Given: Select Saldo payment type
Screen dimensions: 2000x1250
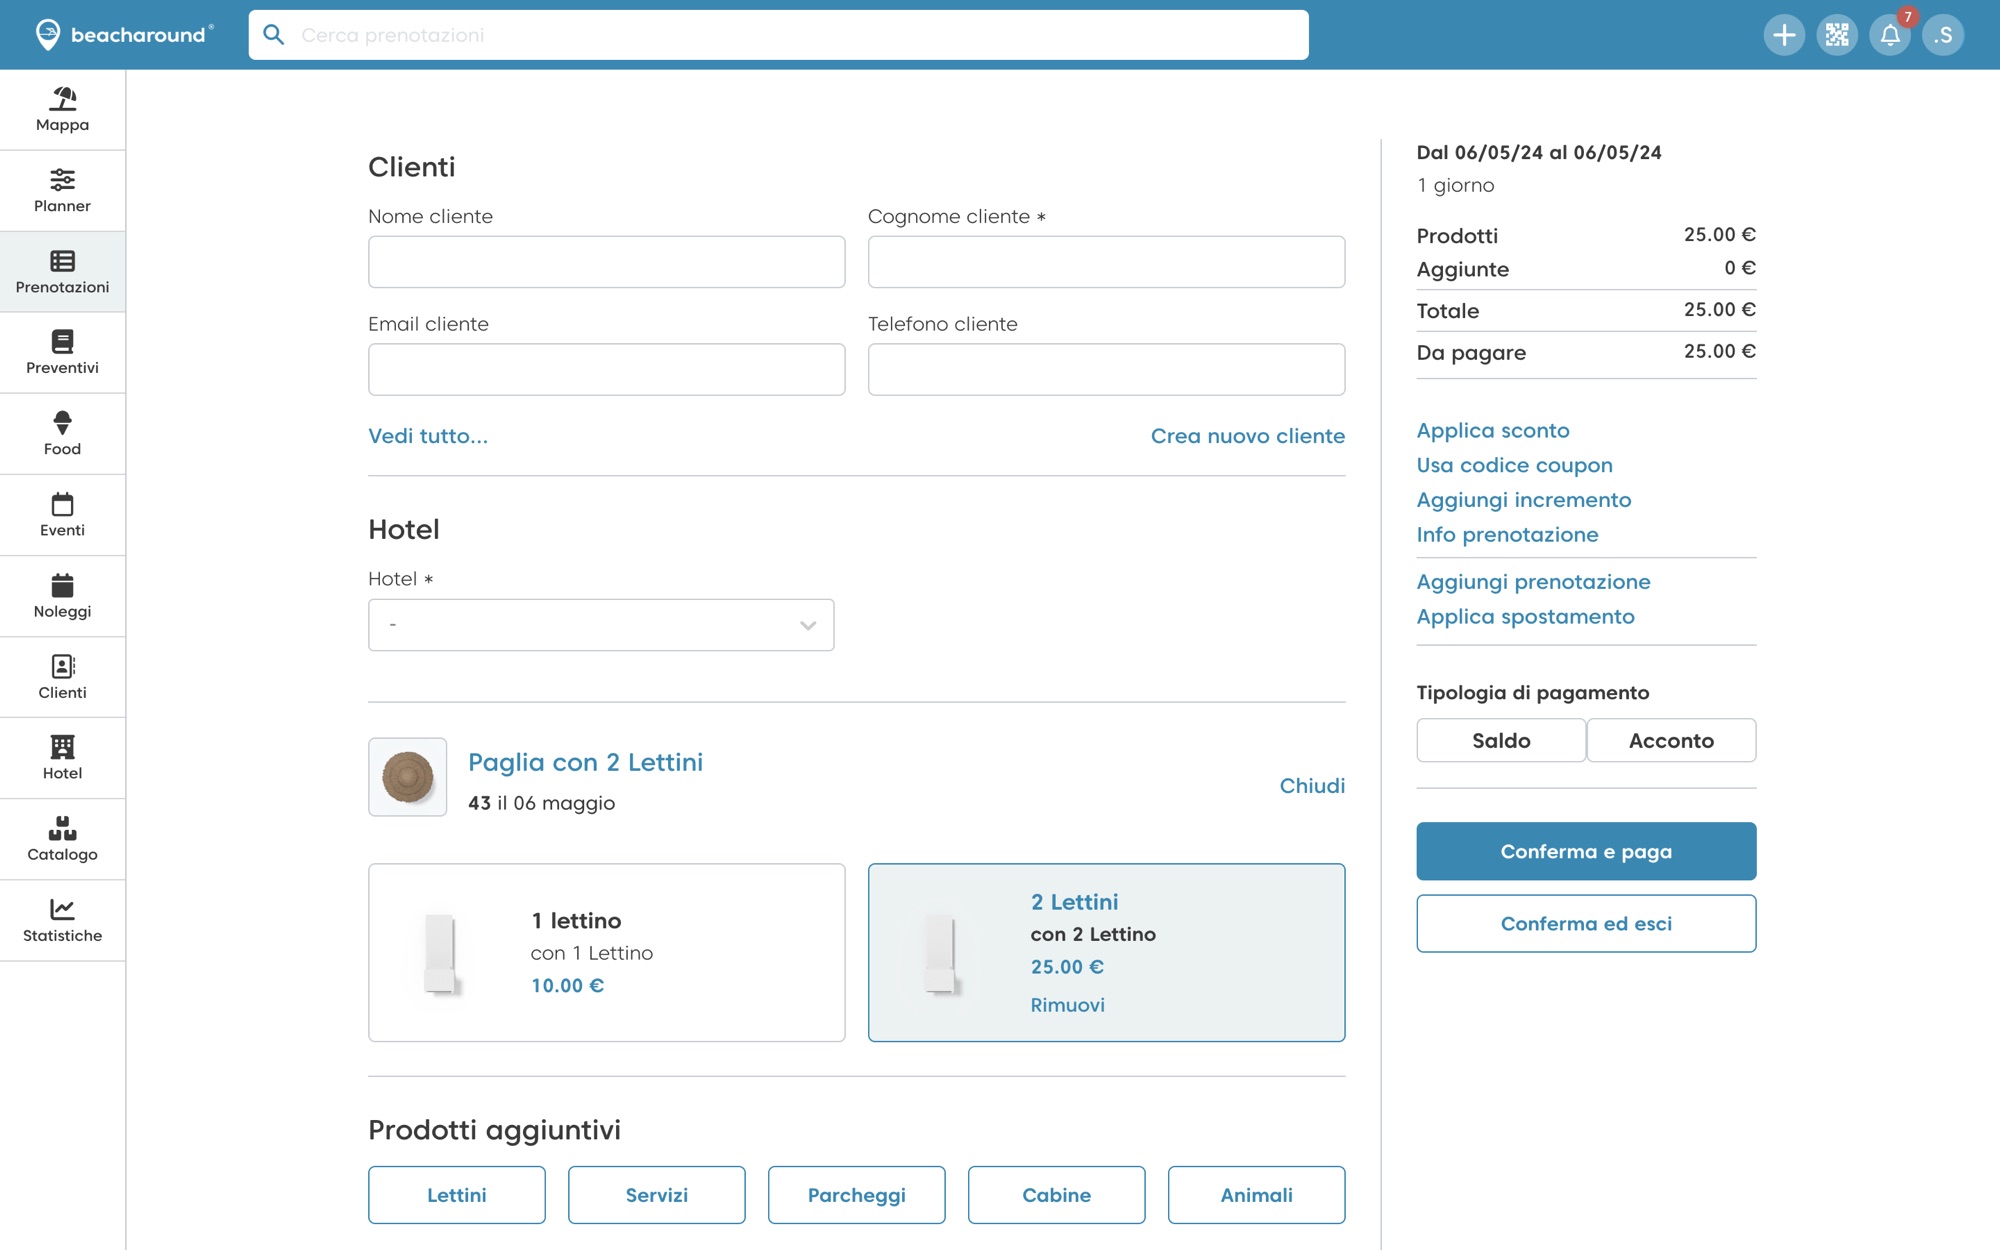Looking at the screenshot, I should tap(1501, 740).
